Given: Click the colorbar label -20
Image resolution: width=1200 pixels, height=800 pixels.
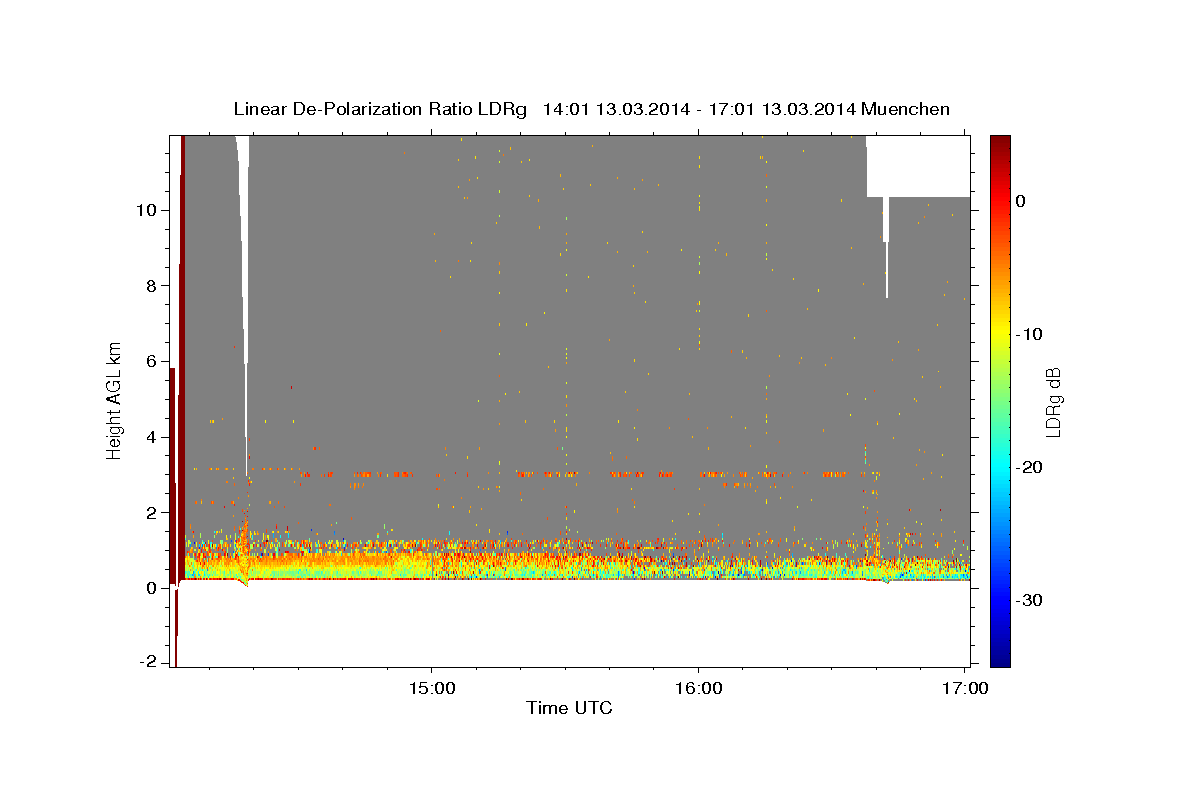Looking at the screenshot, I should [x=1029, y=467].
